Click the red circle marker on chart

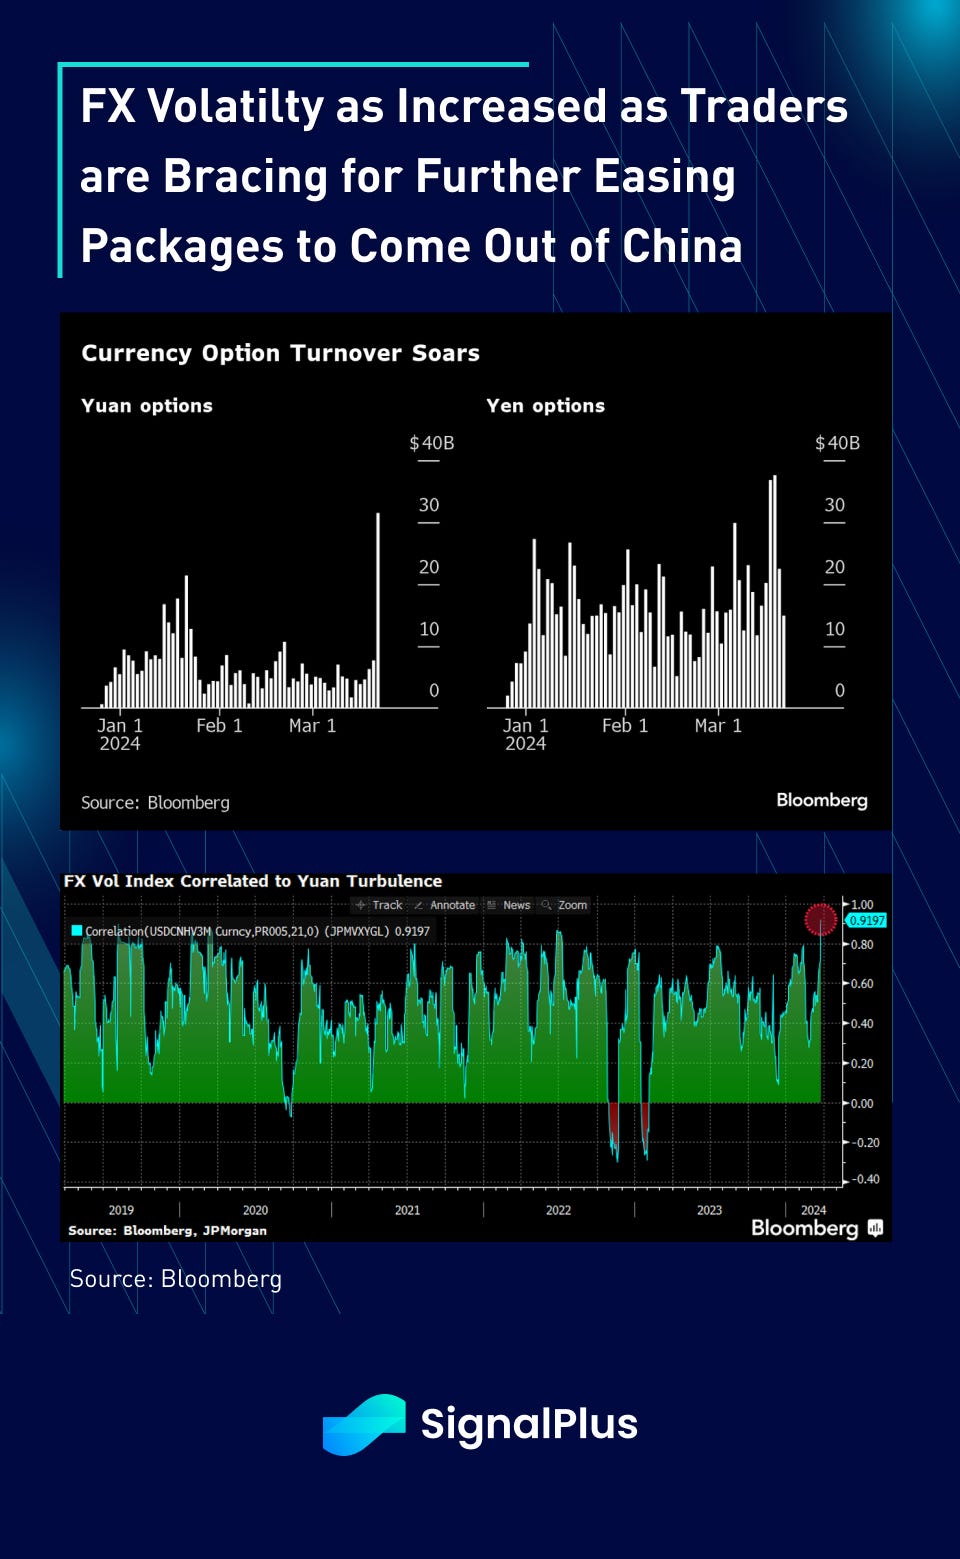click(820, 919)
